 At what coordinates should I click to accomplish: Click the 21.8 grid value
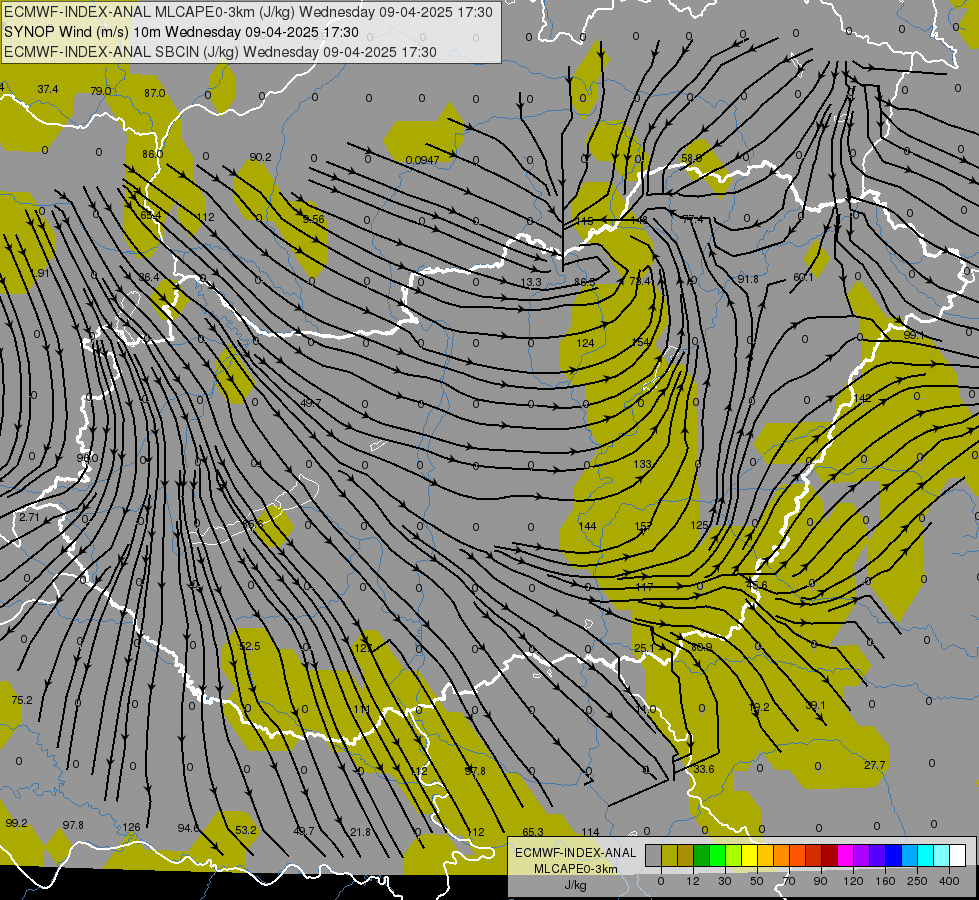[360, 832]
